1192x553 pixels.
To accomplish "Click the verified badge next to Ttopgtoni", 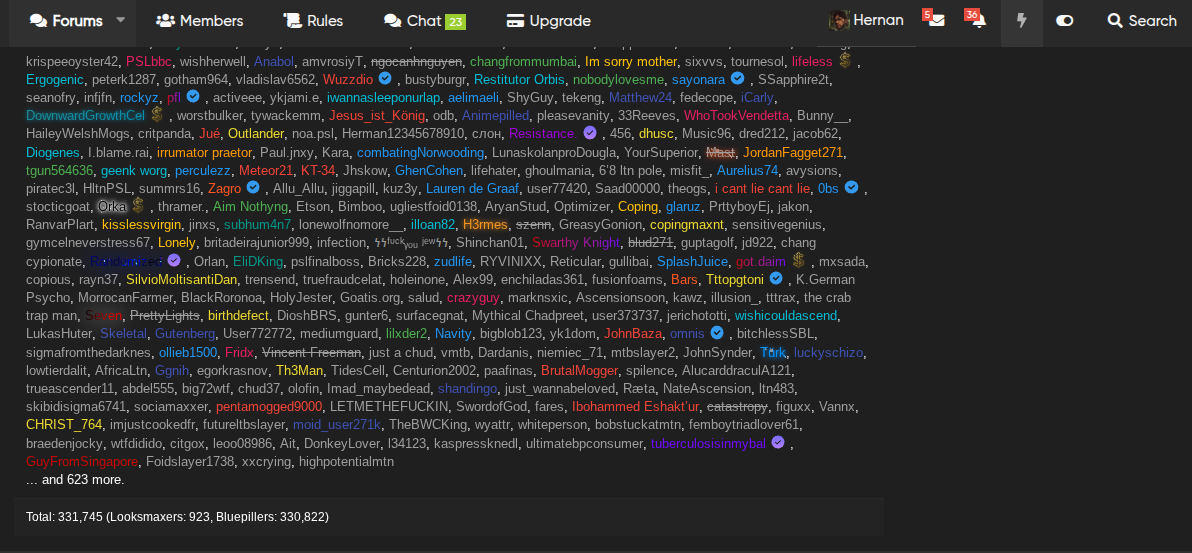I will [x=775, y=278].
